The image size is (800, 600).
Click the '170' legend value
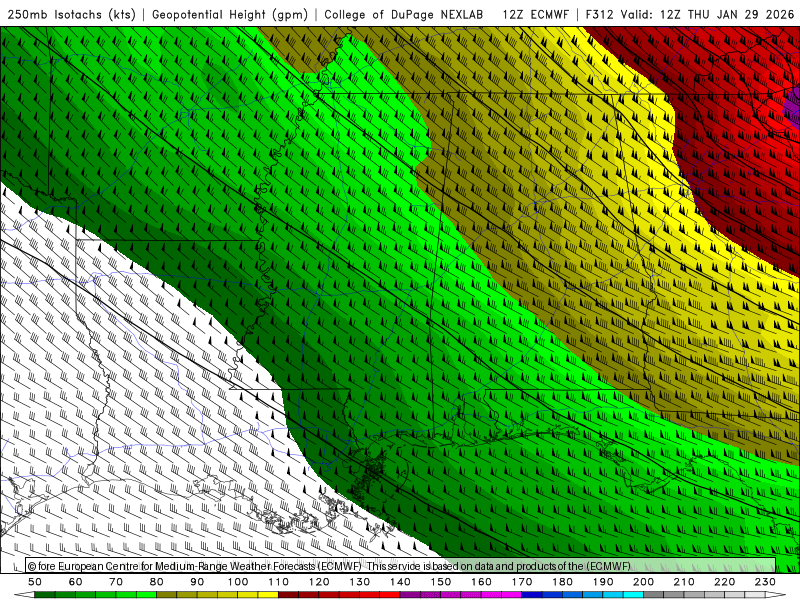(x=522, y=582)
